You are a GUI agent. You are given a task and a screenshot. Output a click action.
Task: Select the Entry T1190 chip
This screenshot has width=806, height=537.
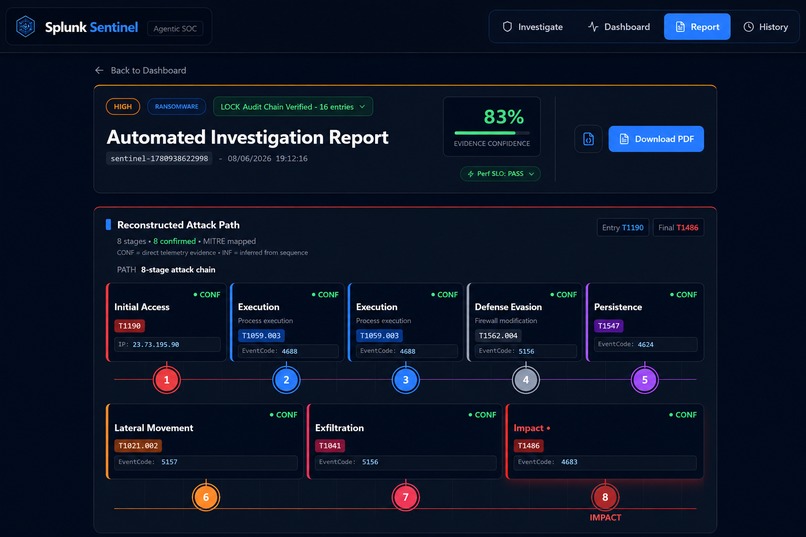coord(622,227)
